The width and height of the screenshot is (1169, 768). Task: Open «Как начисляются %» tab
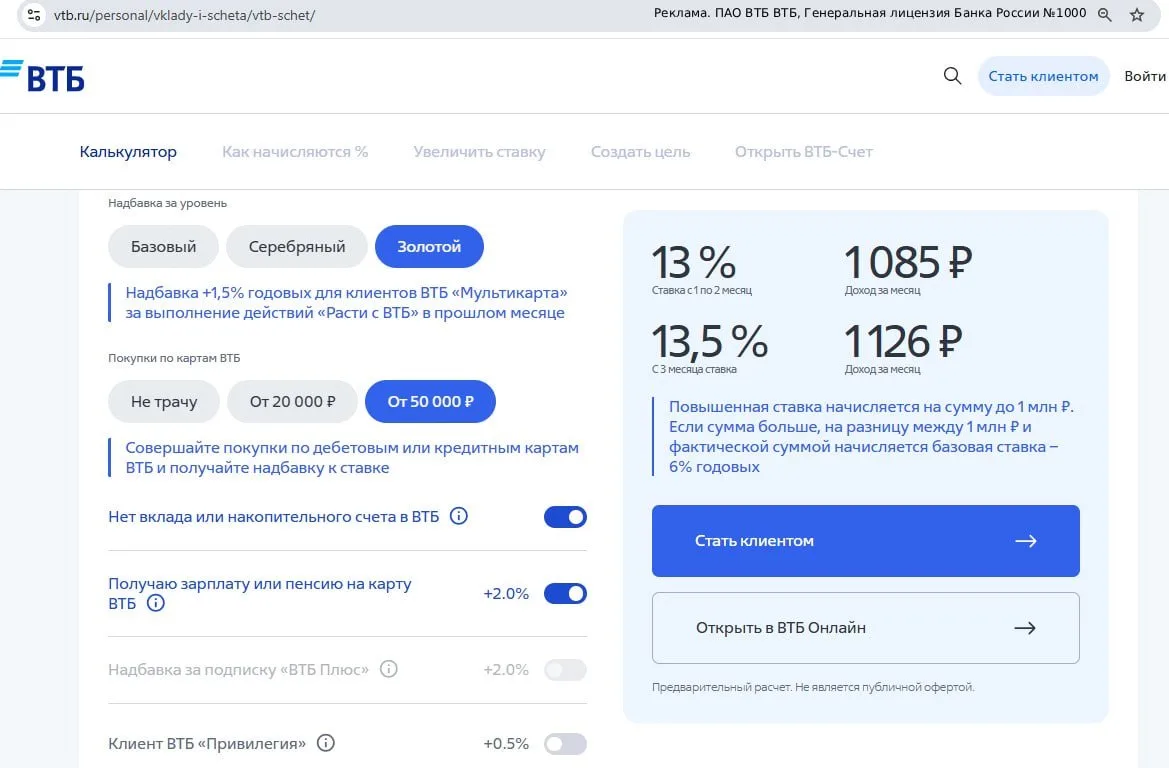click(295, 151)
